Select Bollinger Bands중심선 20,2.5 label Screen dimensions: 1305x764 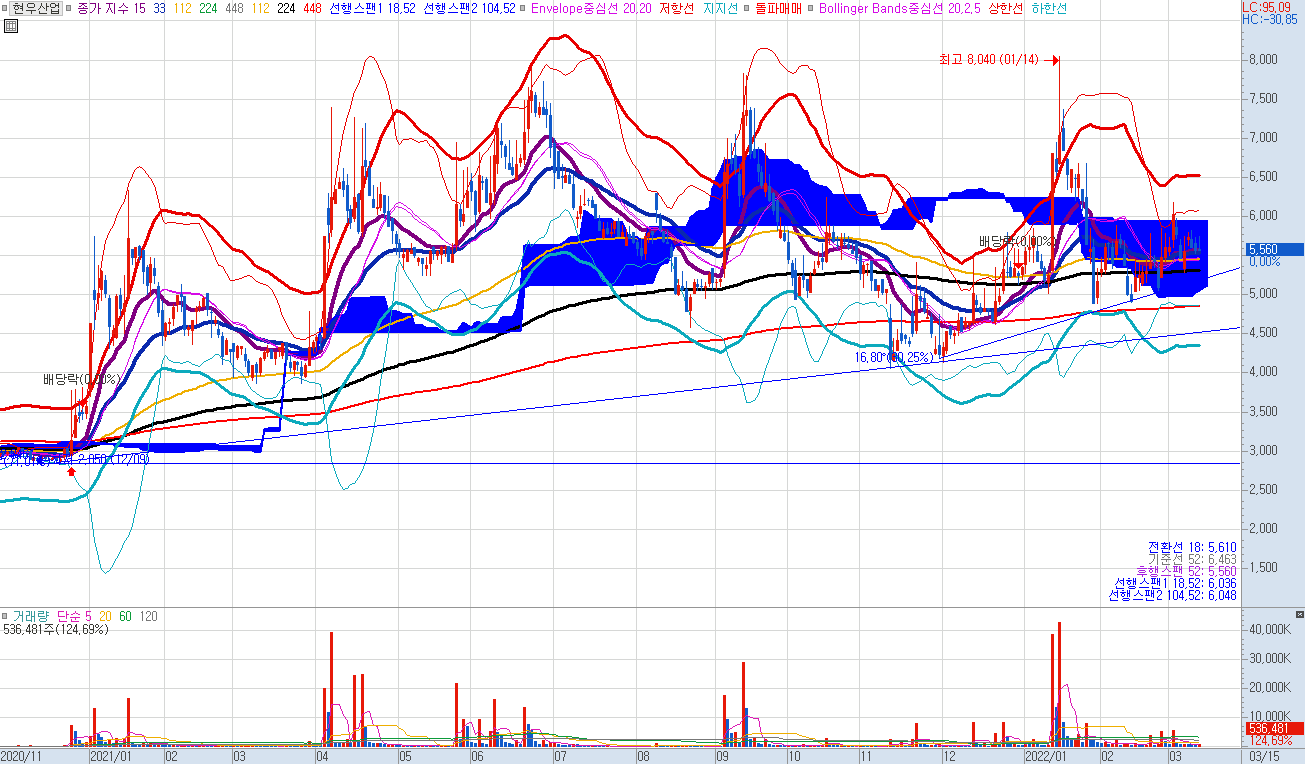pyautogui.click(x=898, y=8)
